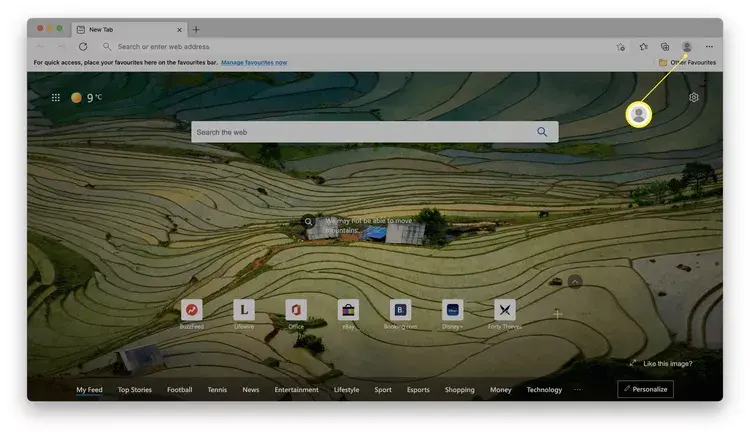Click the weather 9°C widget
The height and width of the screenshot is (437, 750).
pos(88,97)
